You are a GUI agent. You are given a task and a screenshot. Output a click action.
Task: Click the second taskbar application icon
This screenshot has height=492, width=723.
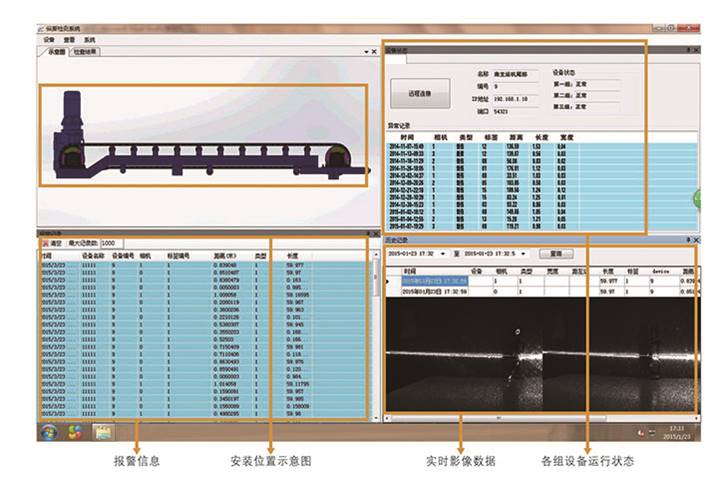point(75,432)
